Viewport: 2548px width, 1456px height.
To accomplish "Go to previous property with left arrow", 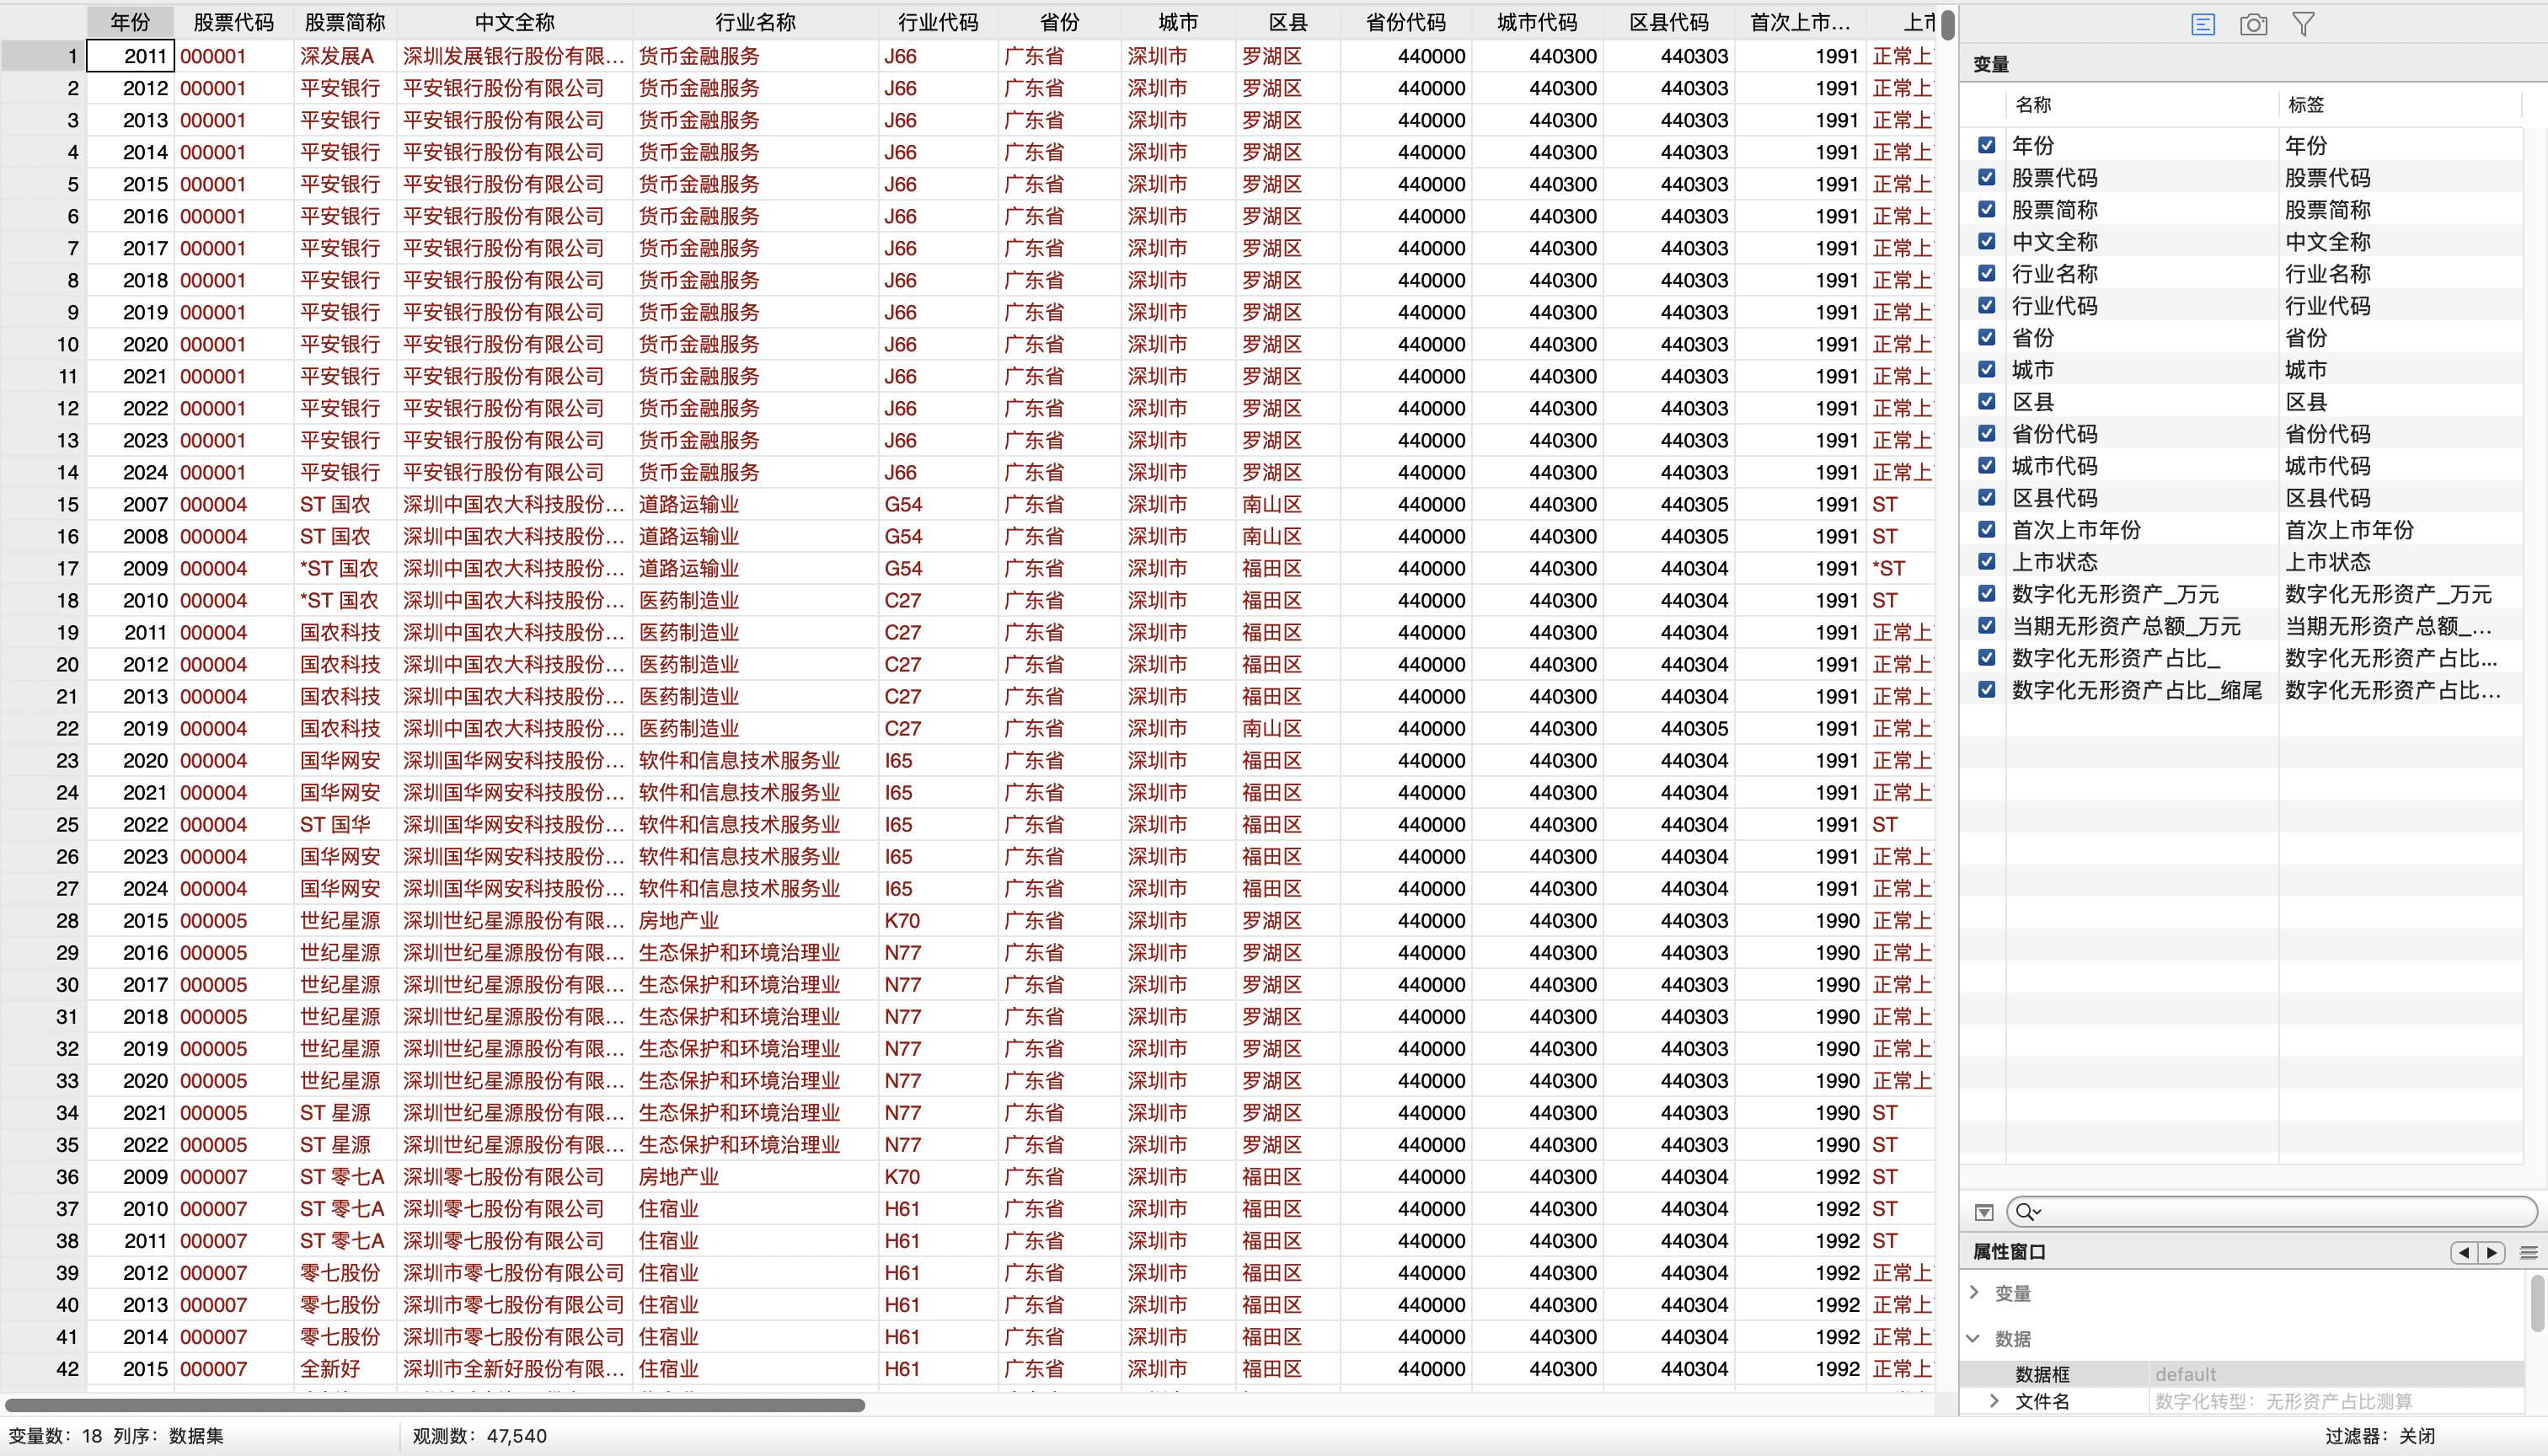I will [x=2464, y=1252].
